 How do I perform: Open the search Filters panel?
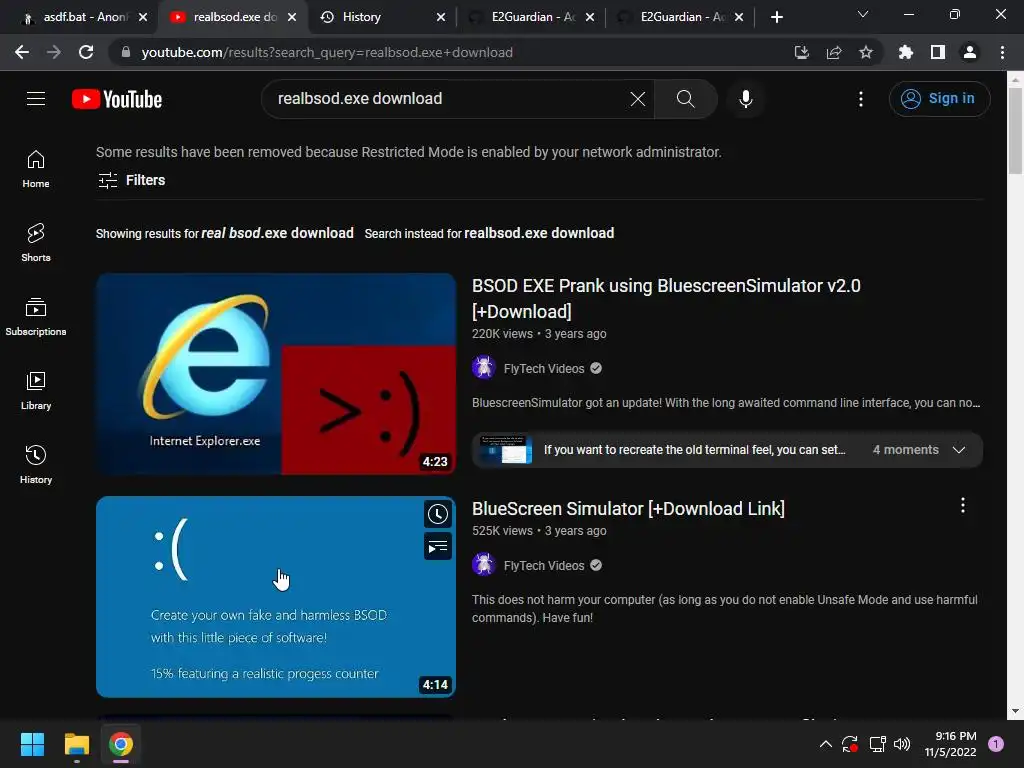click(x=131, y=180)
